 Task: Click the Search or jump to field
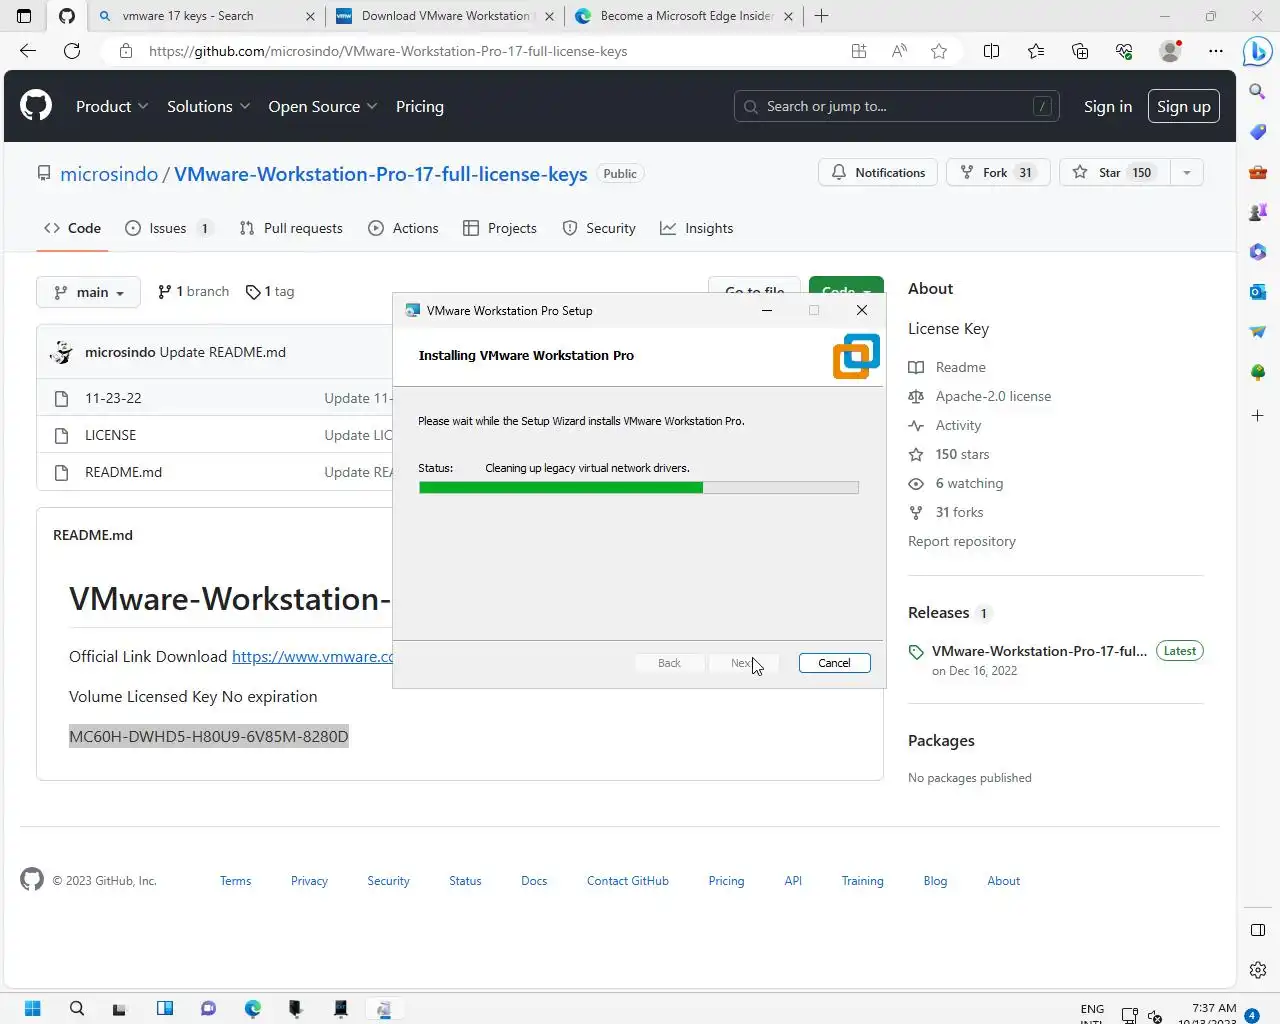[896, 106]
